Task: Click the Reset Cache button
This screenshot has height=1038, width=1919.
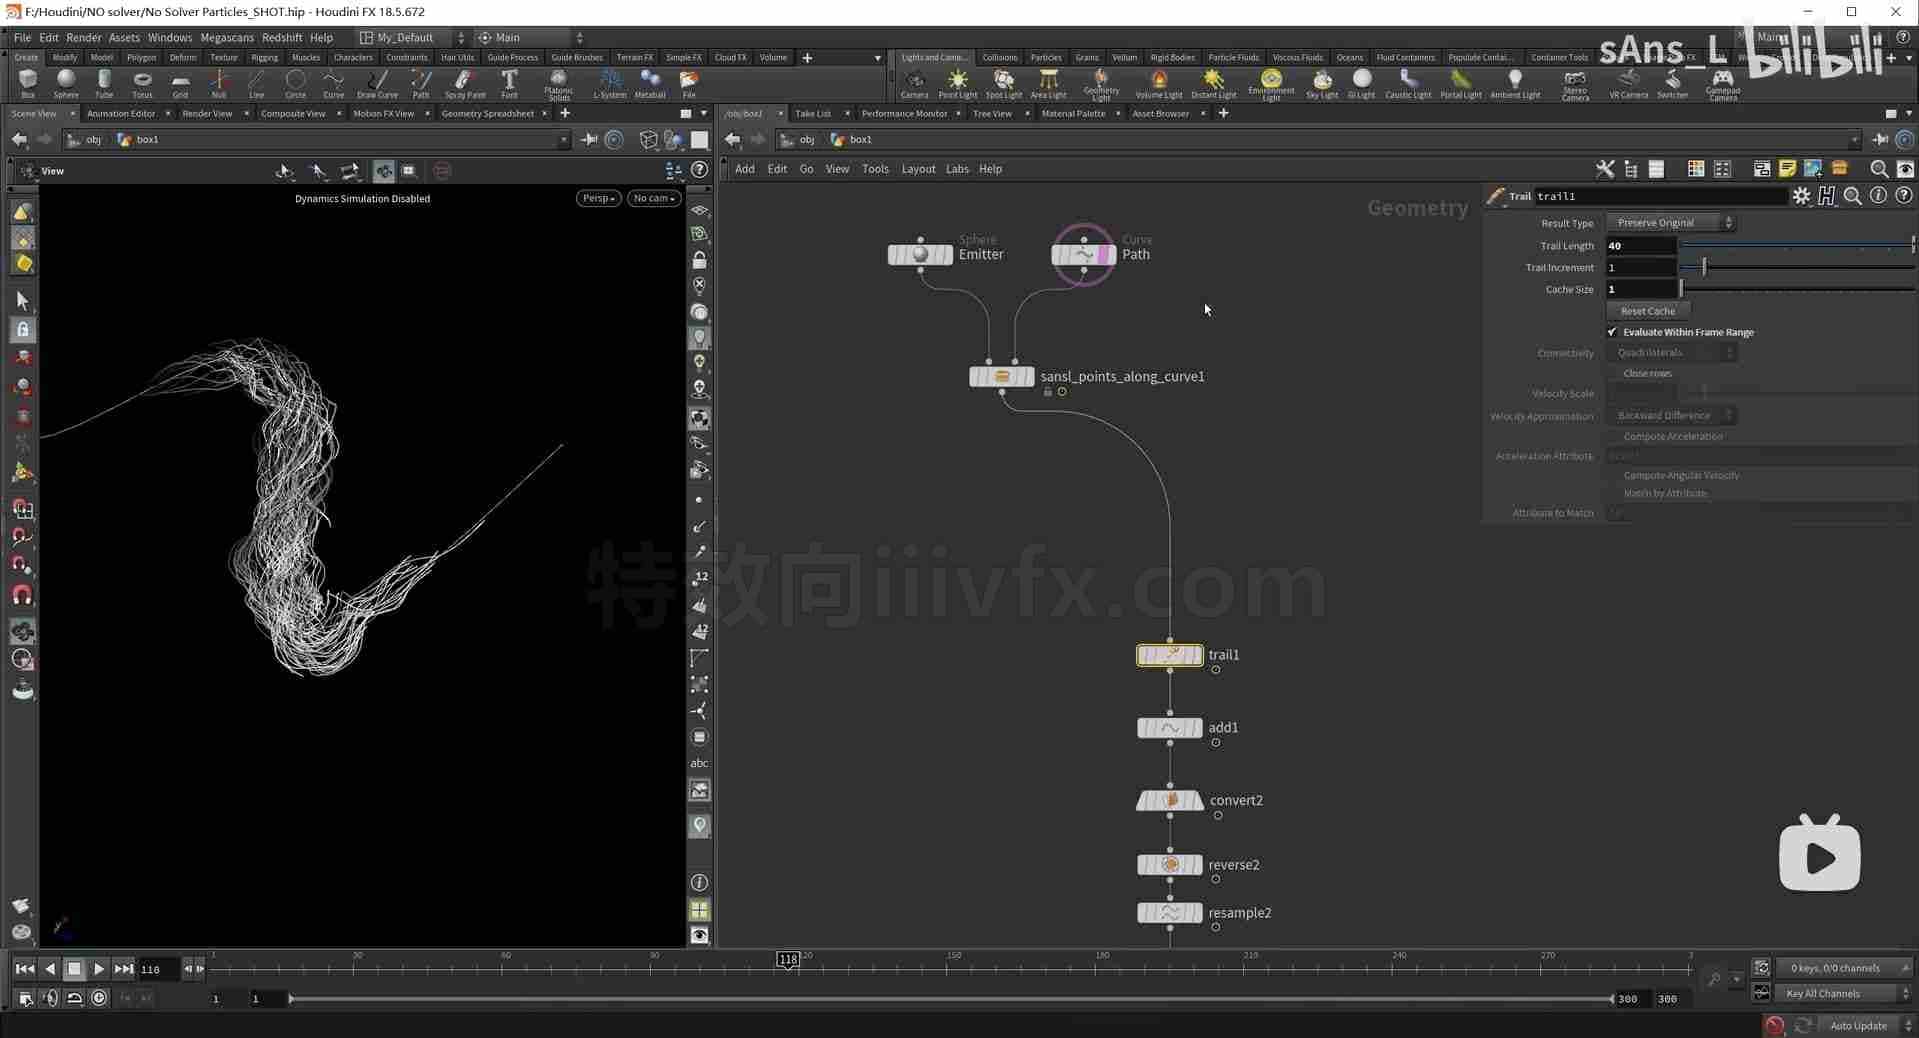Action: (x=1647, y=311)
